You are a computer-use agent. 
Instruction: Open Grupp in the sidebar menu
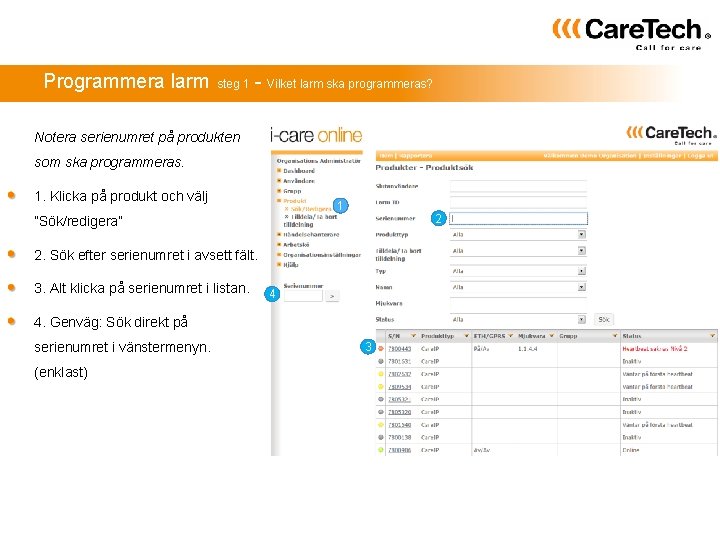click(292, 191)
